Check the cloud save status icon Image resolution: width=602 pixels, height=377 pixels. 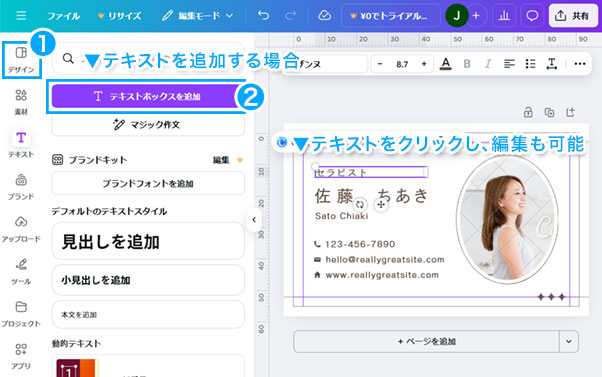[x=325, y=16]
